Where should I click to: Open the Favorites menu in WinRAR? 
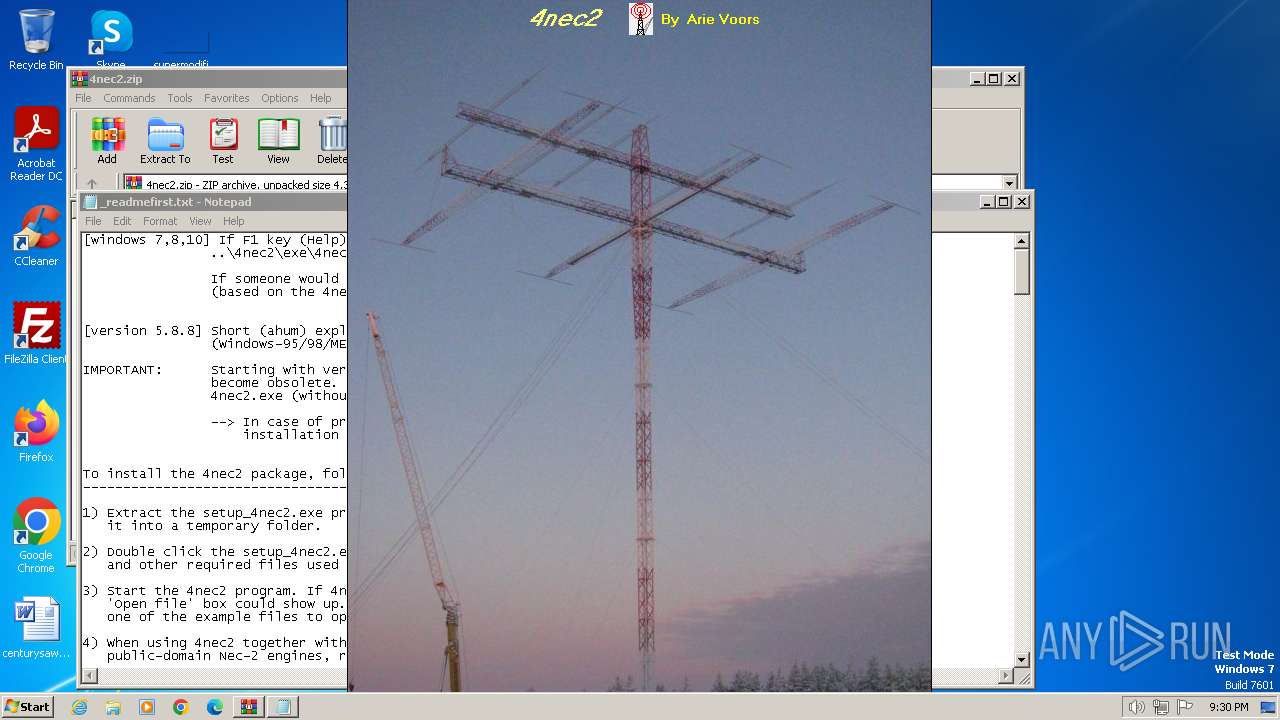pos(227,98)
